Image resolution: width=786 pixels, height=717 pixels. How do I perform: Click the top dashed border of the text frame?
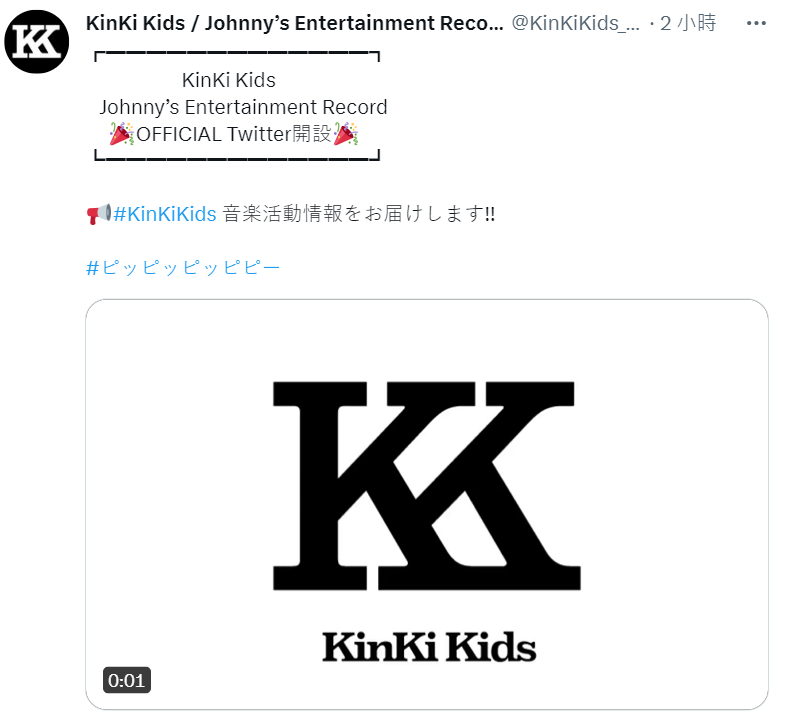click(237, 53)
